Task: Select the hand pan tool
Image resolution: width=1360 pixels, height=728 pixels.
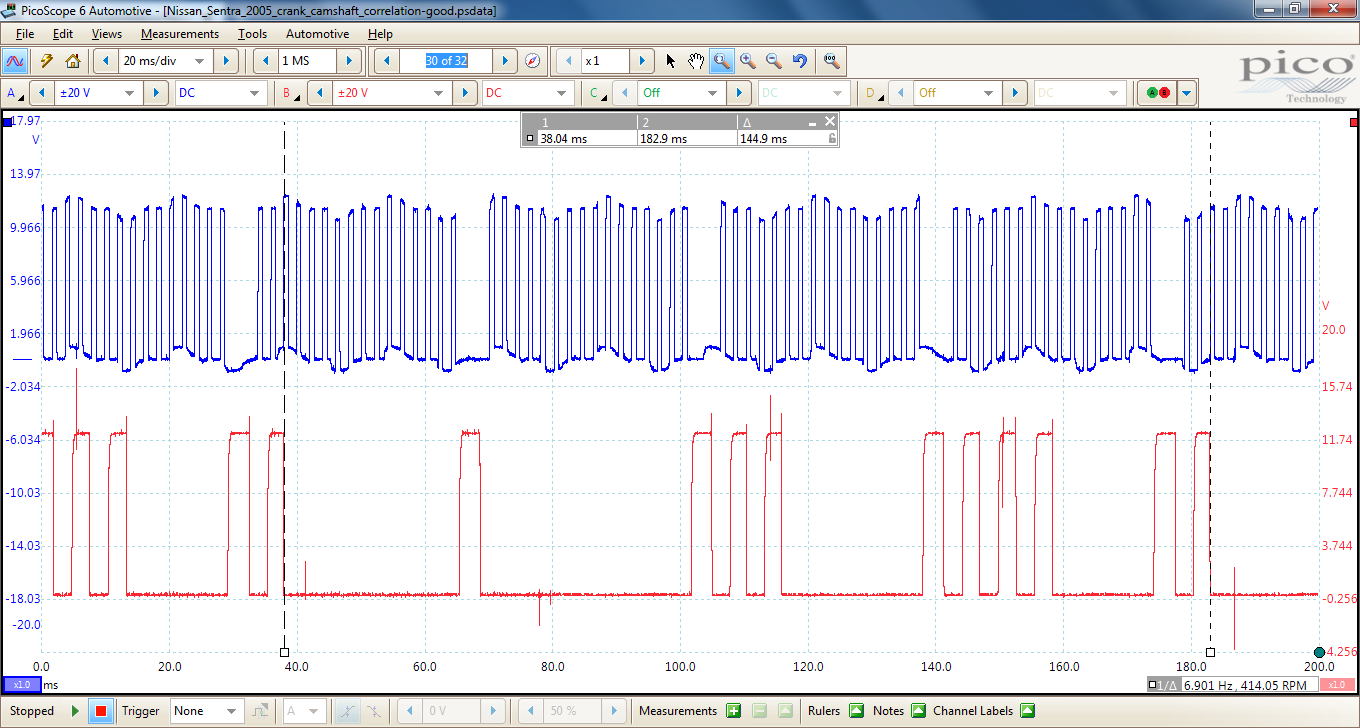Action: tap(697, 61)
